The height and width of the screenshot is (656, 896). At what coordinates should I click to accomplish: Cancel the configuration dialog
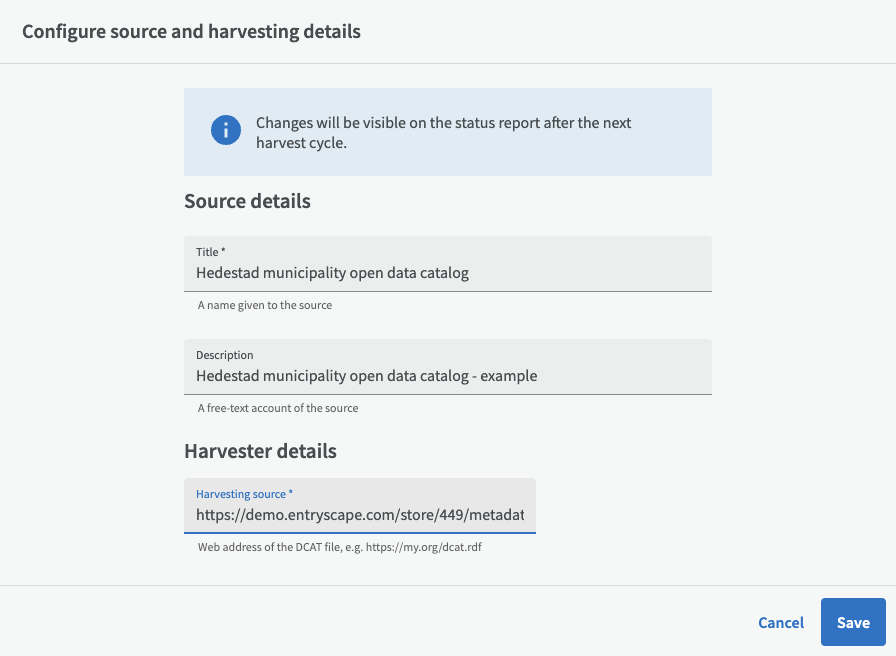[780, 622]
